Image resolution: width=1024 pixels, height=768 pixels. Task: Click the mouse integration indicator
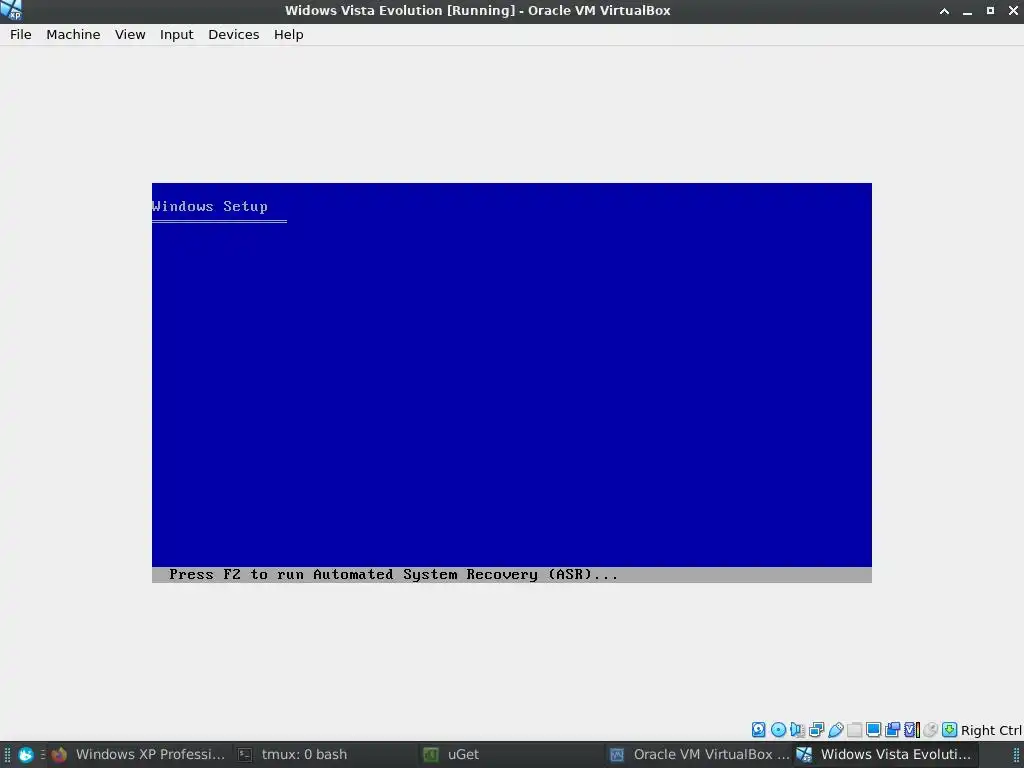tap(931, 730)
